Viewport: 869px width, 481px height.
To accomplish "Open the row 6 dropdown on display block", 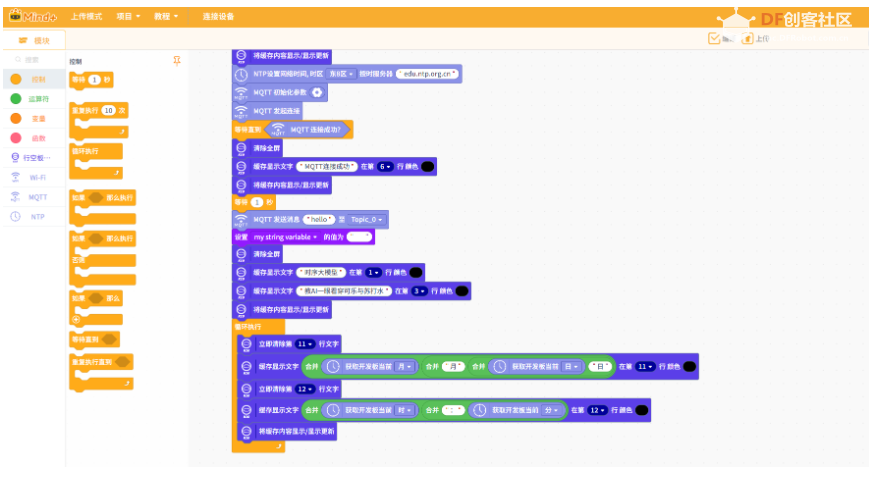I will (x=385, y=167).
